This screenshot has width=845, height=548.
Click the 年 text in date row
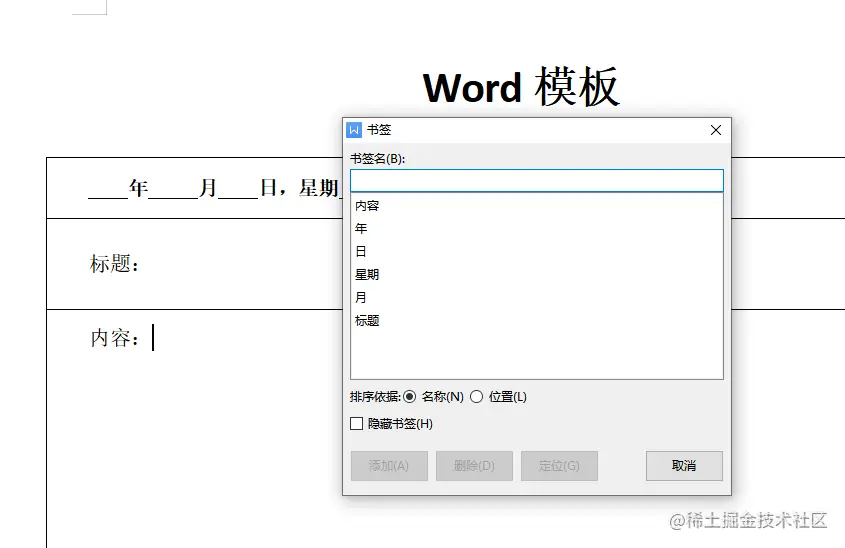138,188
